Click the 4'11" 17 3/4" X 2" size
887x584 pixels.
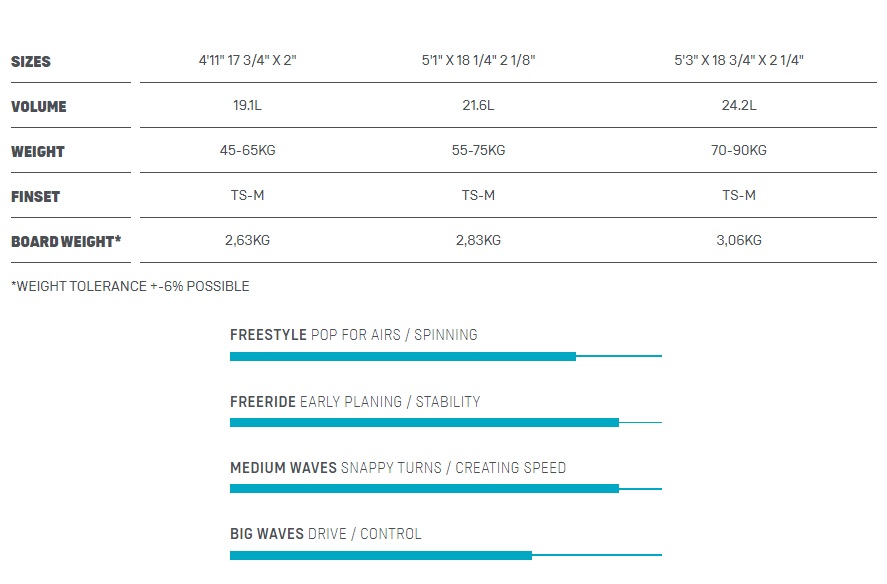tap(248, 60)
